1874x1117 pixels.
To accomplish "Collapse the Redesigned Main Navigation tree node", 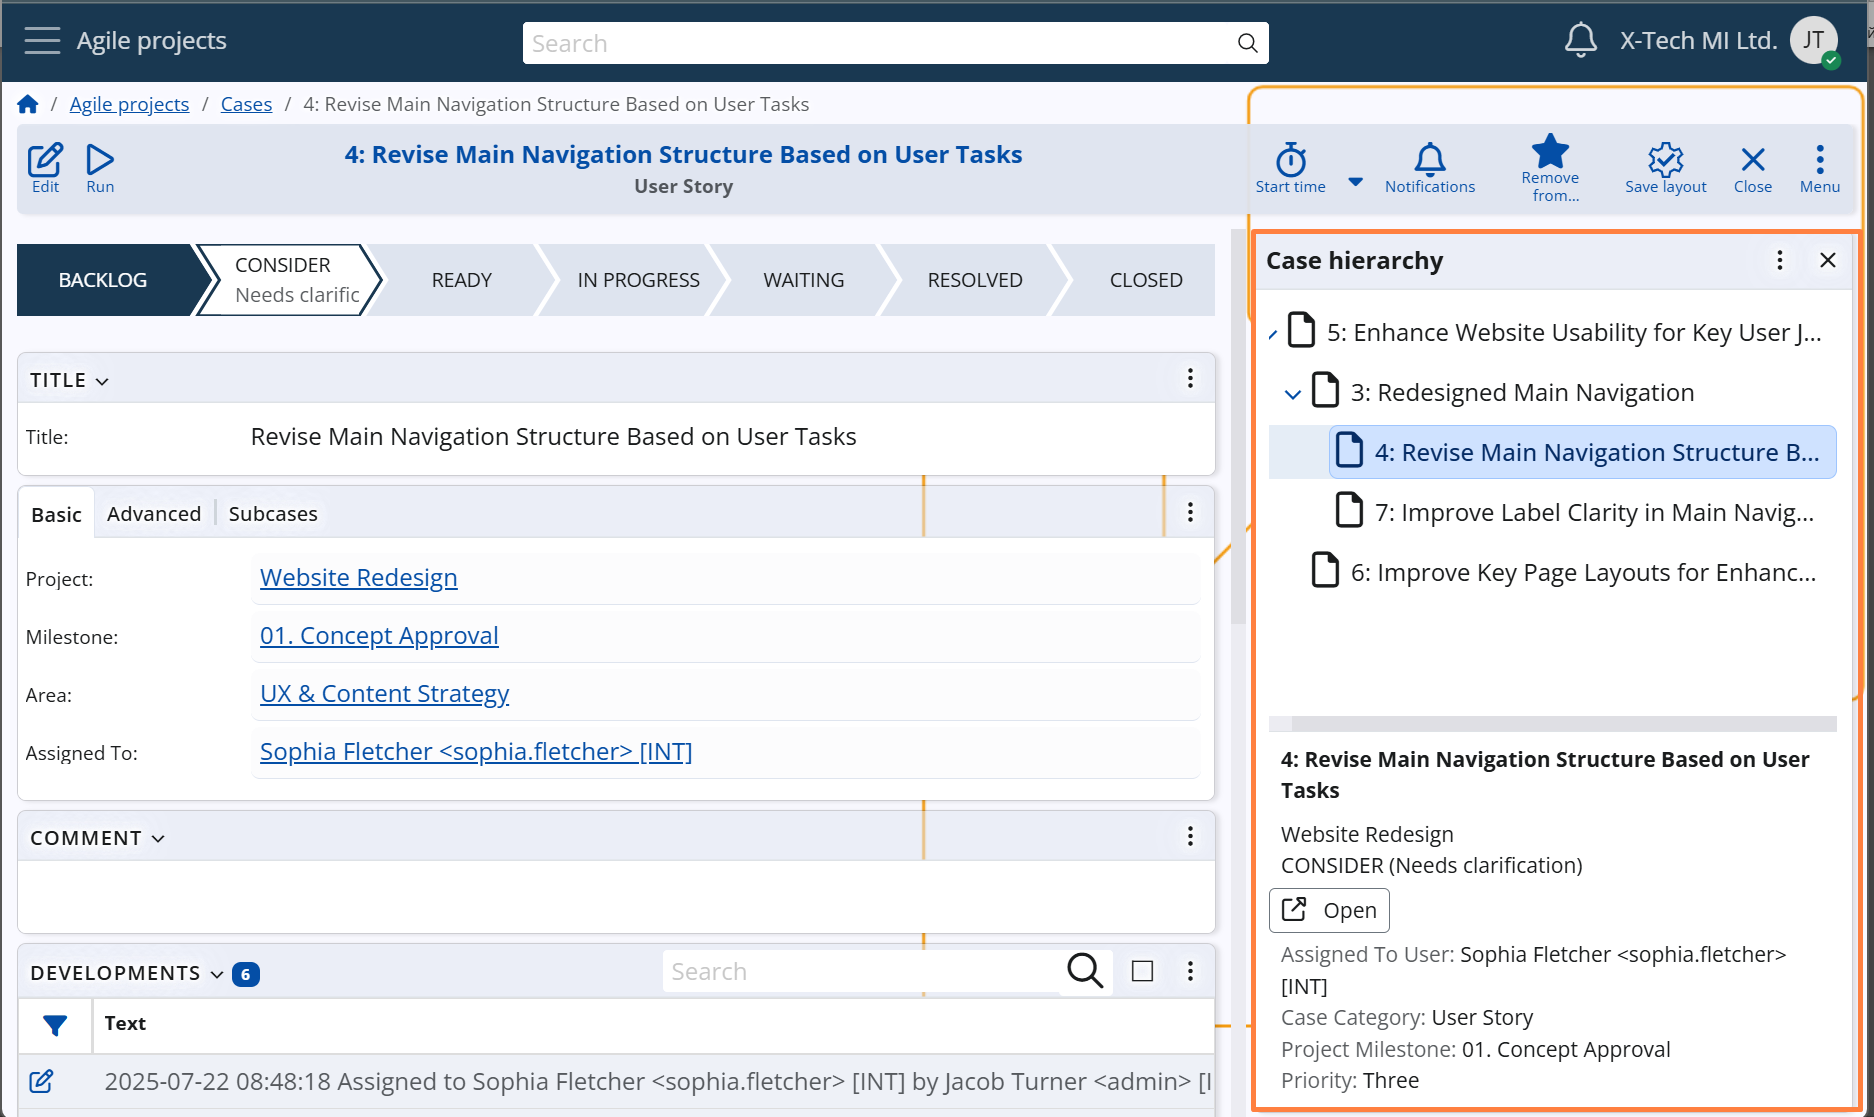I will click(1292, 394).
